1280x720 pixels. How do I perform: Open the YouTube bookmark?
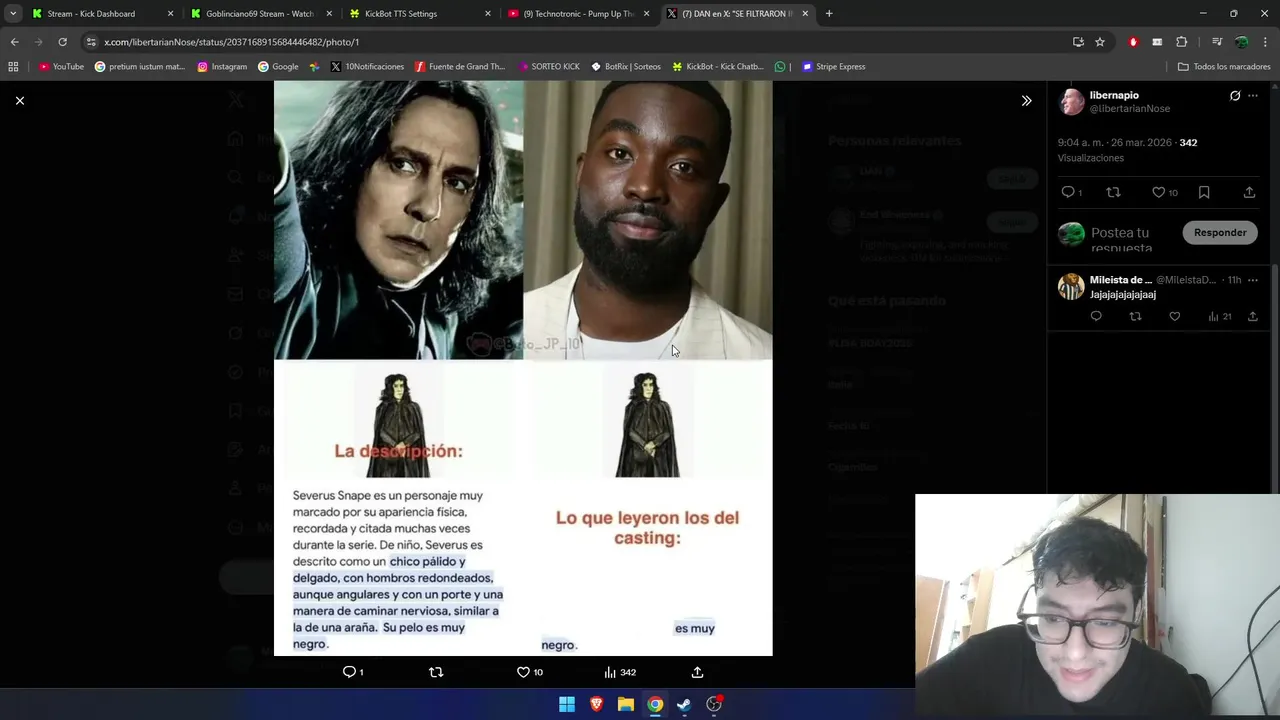tap(61, 67)
